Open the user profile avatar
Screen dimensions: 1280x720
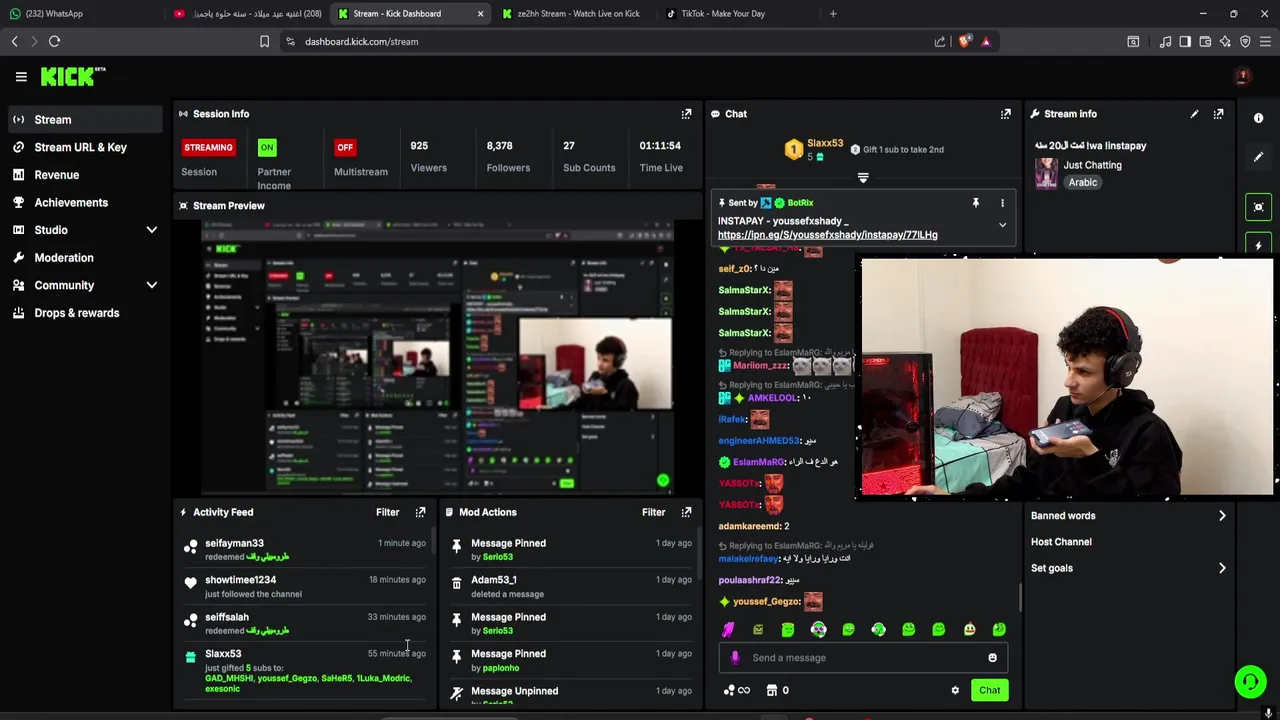1242,77
